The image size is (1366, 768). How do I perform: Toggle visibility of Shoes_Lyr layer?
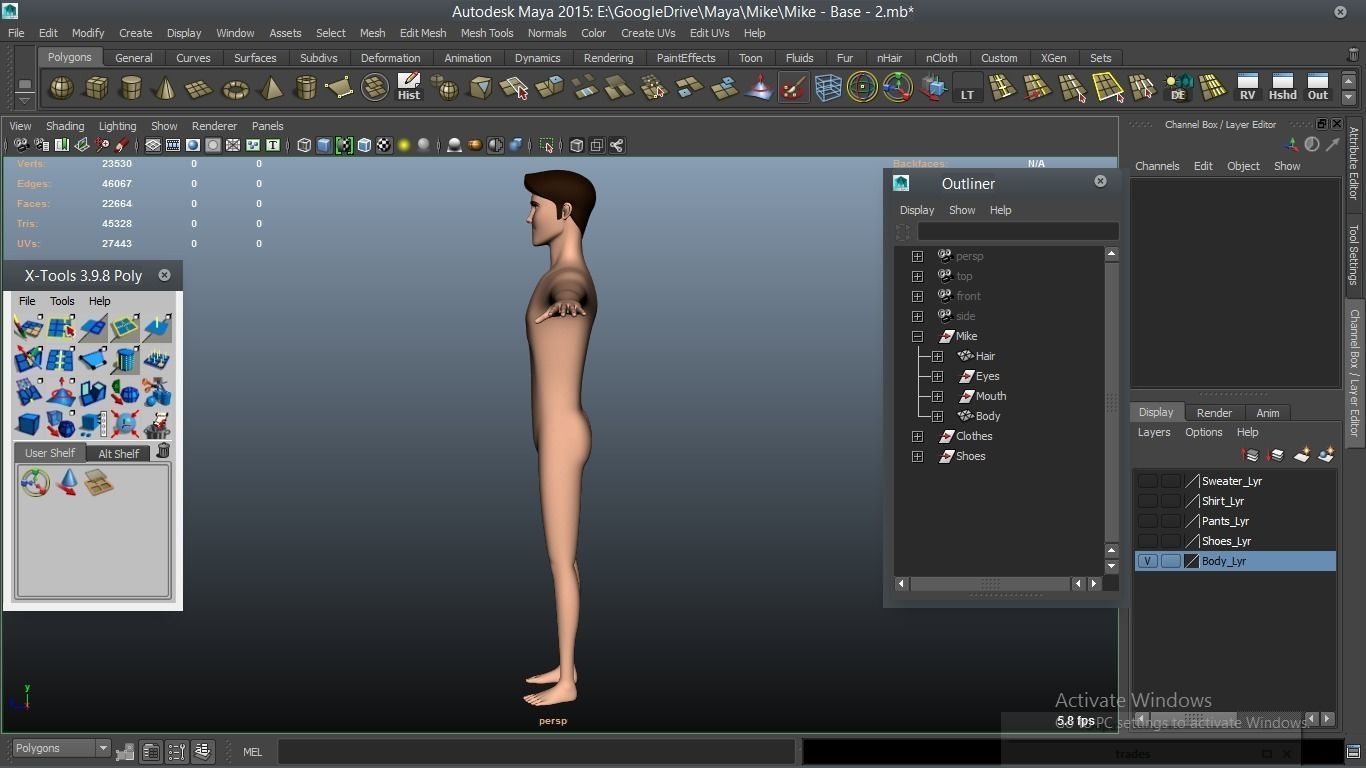(1147, 541)
